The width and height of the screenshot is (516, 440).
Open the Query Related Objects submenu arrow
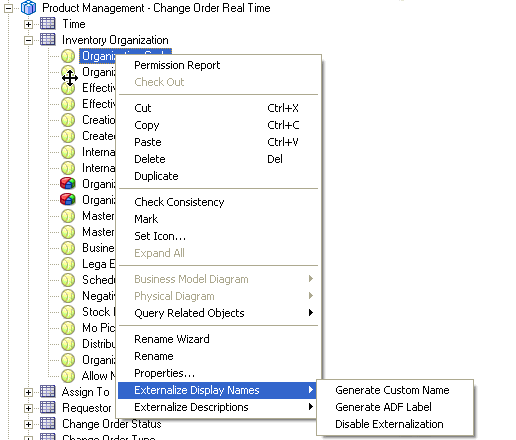click(311, 313)
